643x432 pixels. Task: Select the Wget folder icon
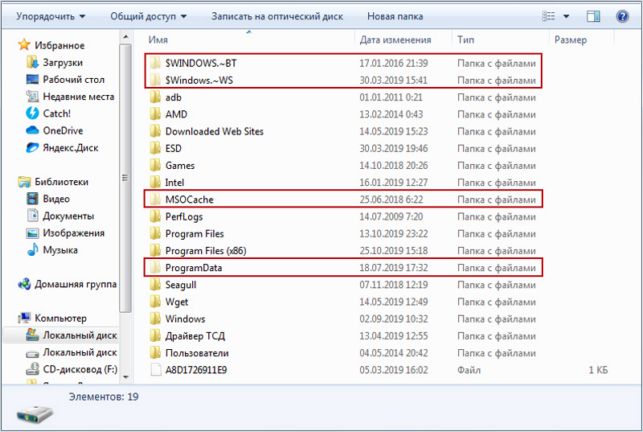pyautogui.click(x=155, y=302)
